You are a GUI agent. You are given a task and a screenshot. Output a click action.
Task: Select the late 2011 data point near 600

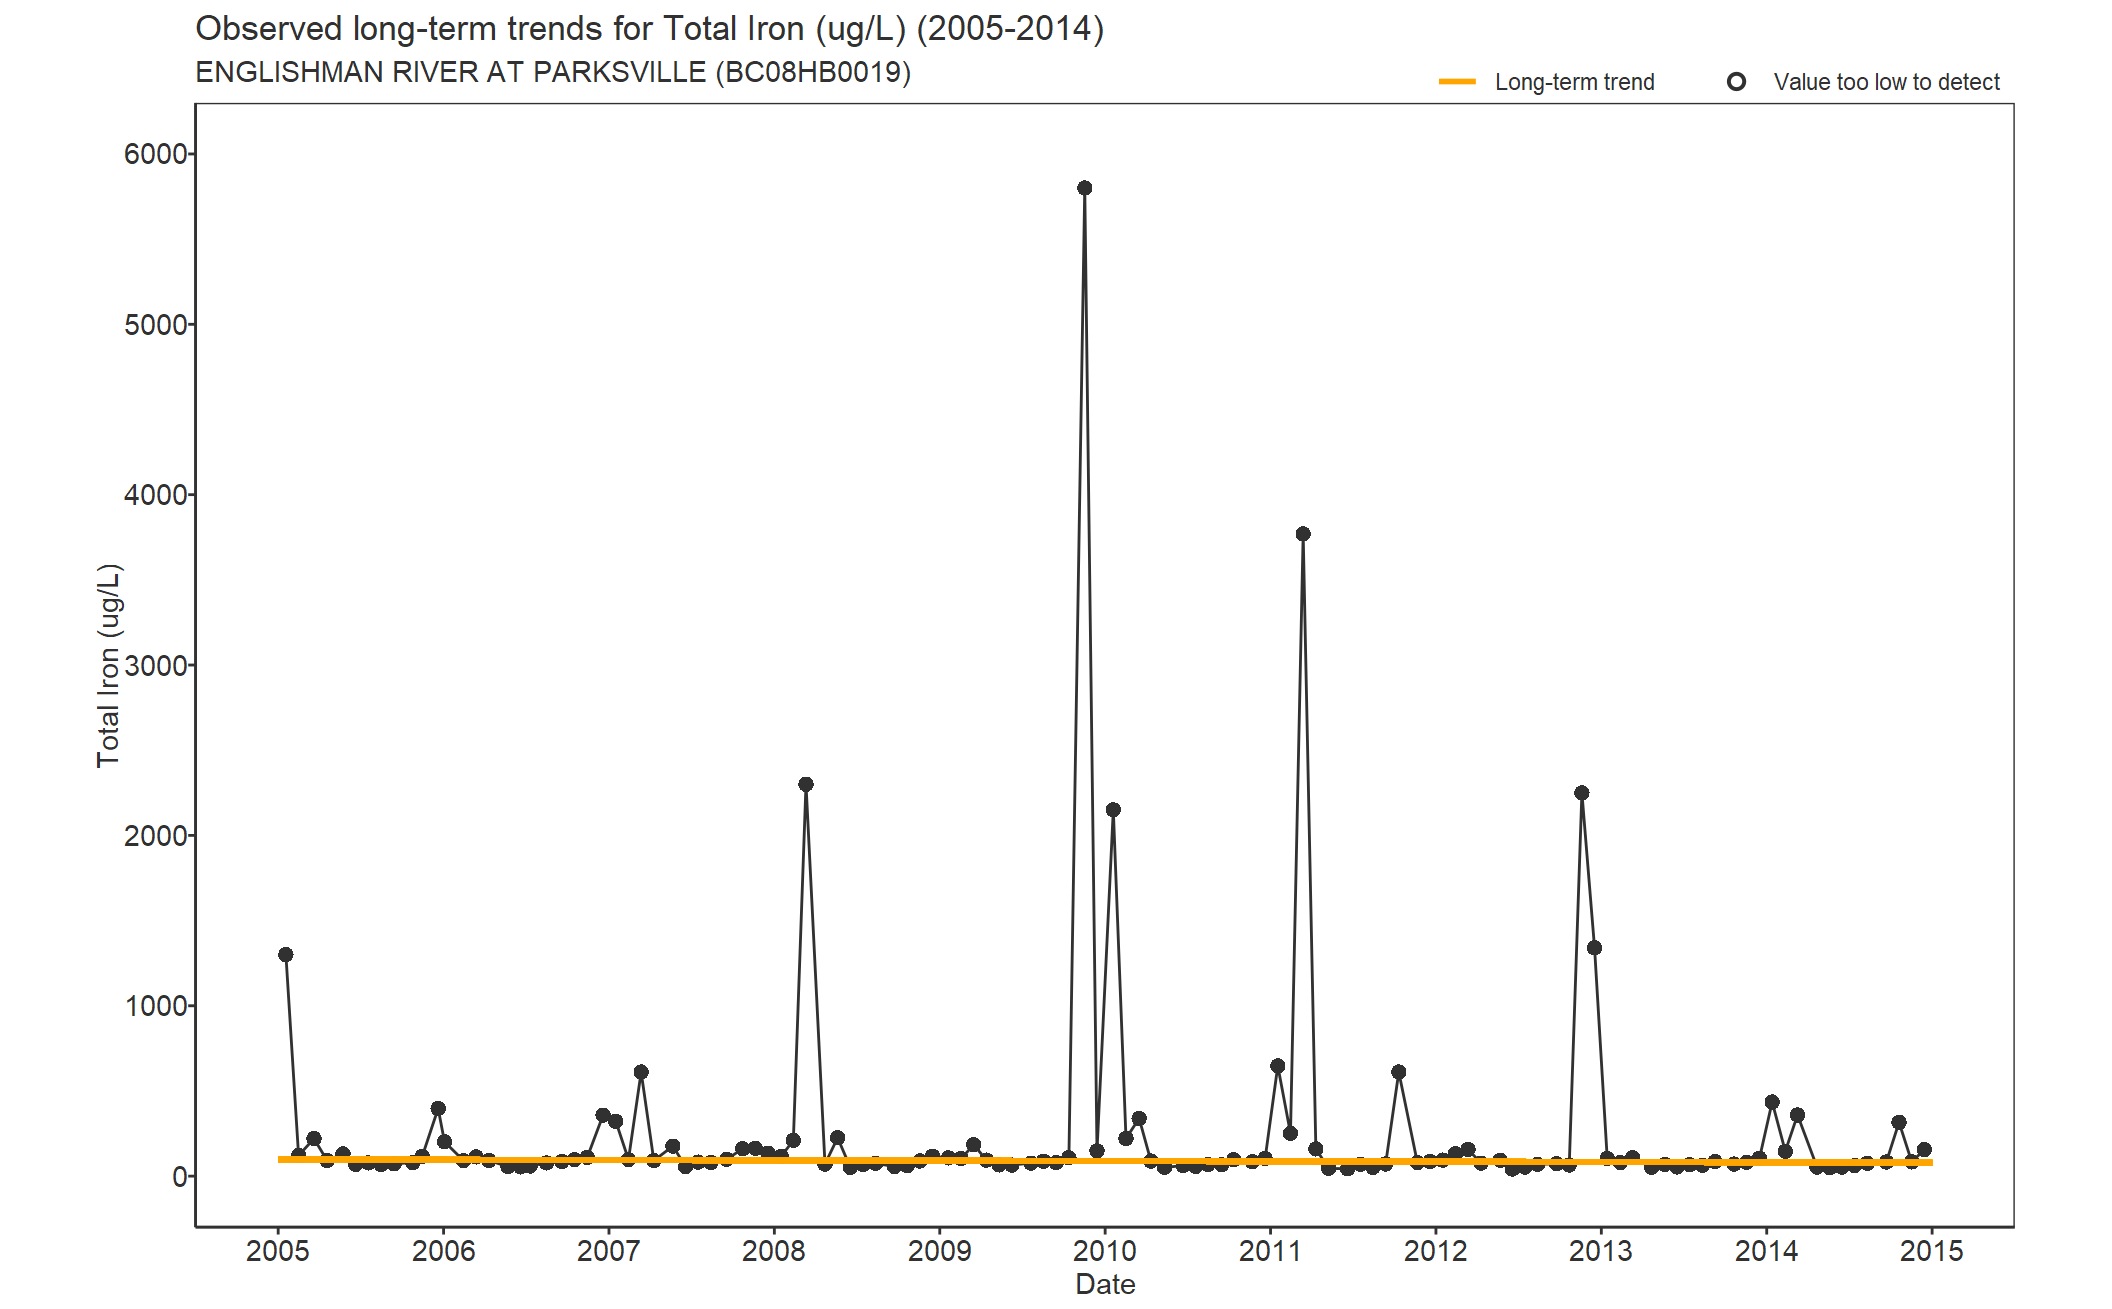pyautogui.click(x=1399, y=1072)
